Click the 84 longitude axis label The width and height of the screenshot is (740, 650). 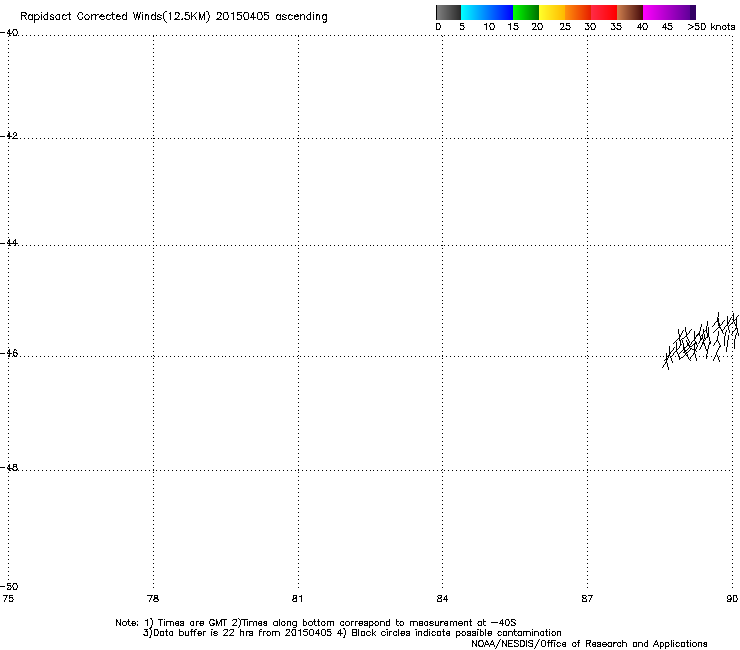442,599
